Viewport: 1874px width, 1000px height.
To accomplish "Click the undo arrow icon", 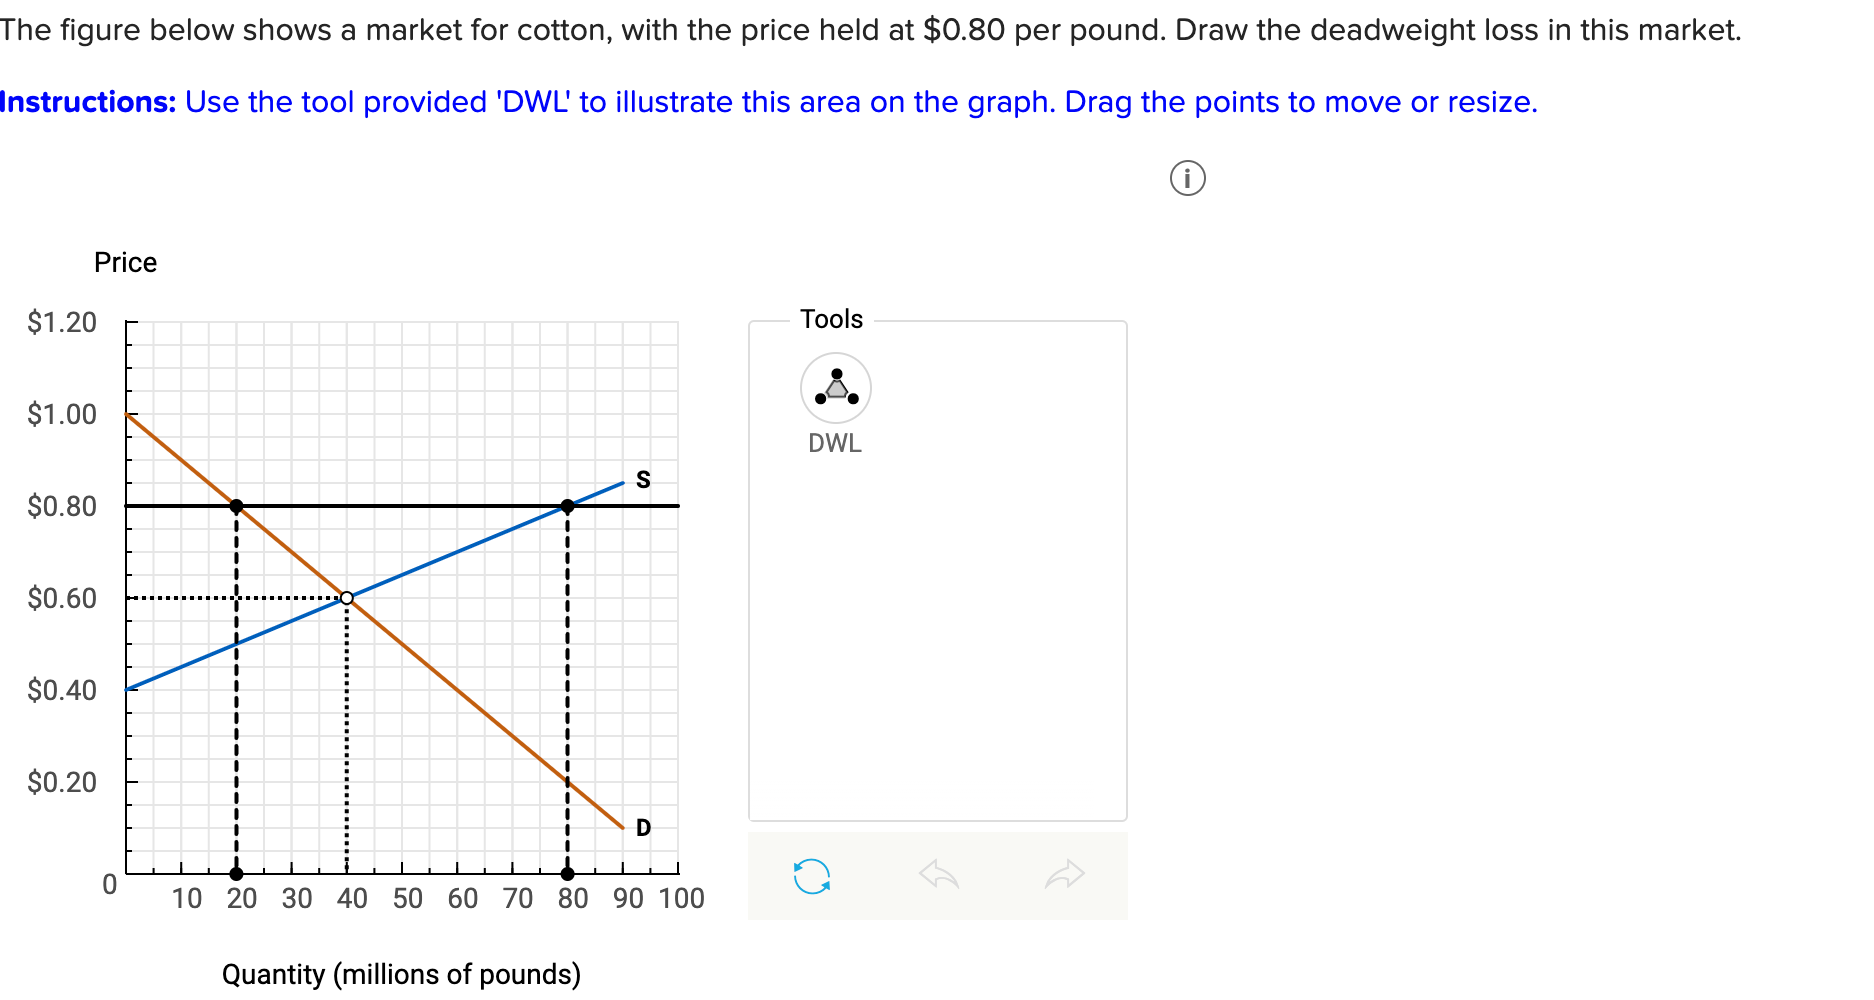I will coord(939,875).
